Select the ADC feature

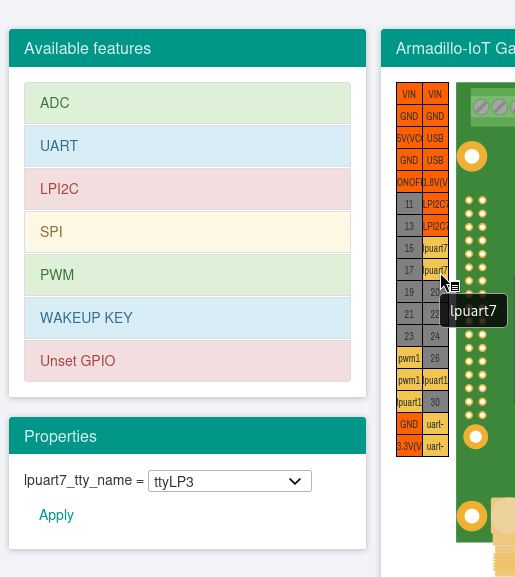tap(187, 103)
